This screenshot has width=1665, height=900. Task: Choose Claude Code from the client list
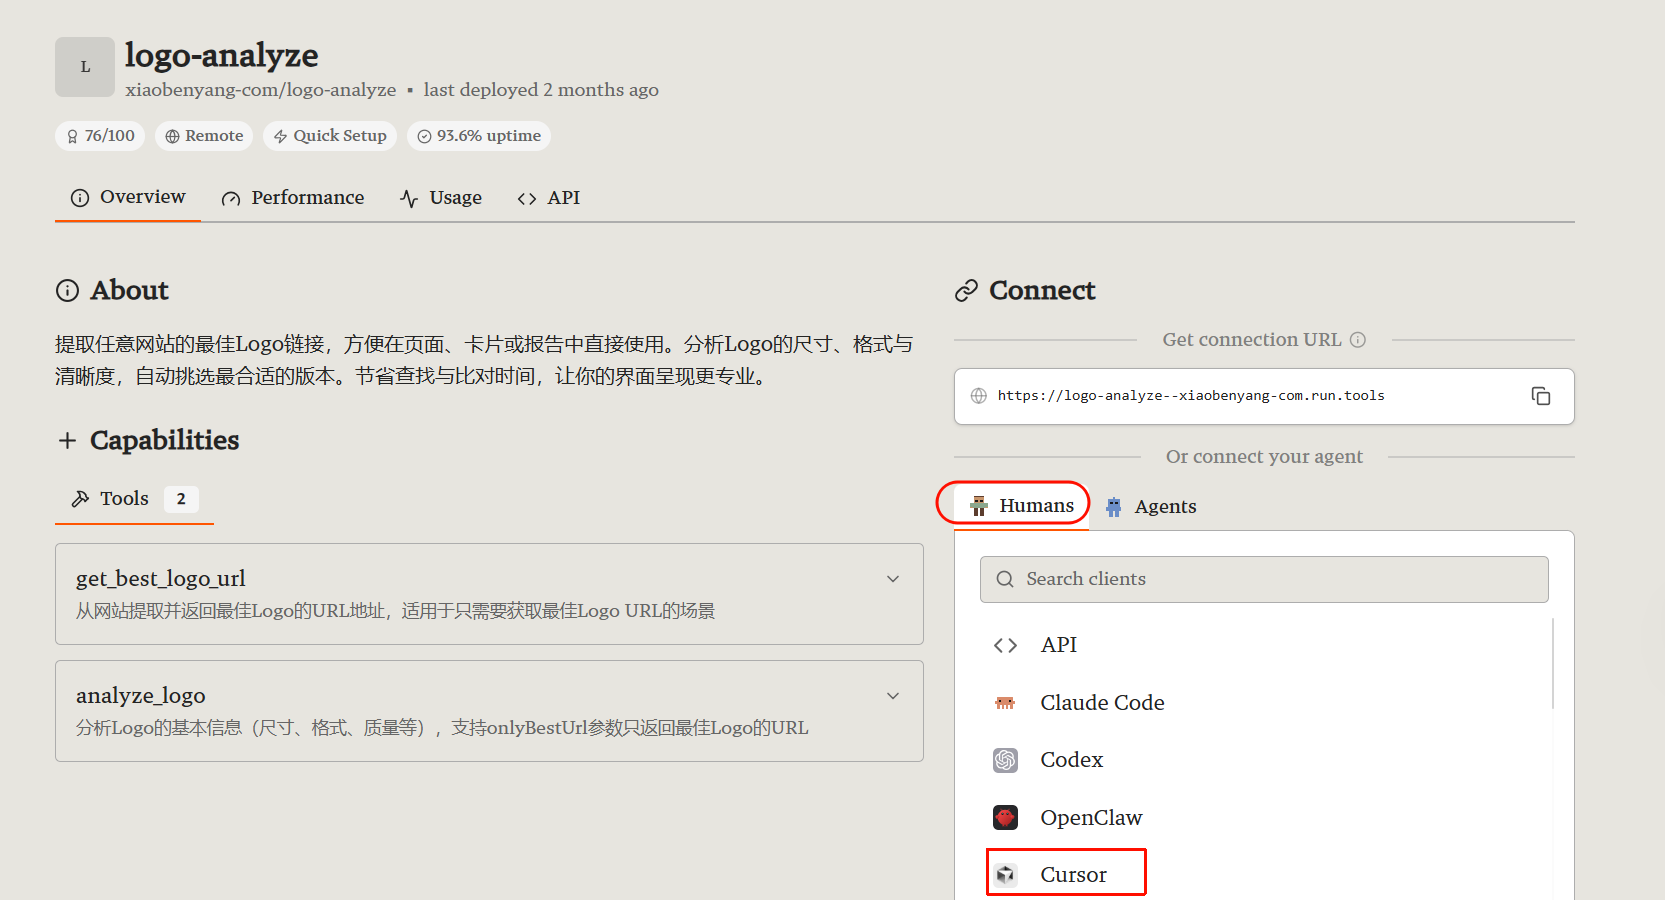[1266, 703]
